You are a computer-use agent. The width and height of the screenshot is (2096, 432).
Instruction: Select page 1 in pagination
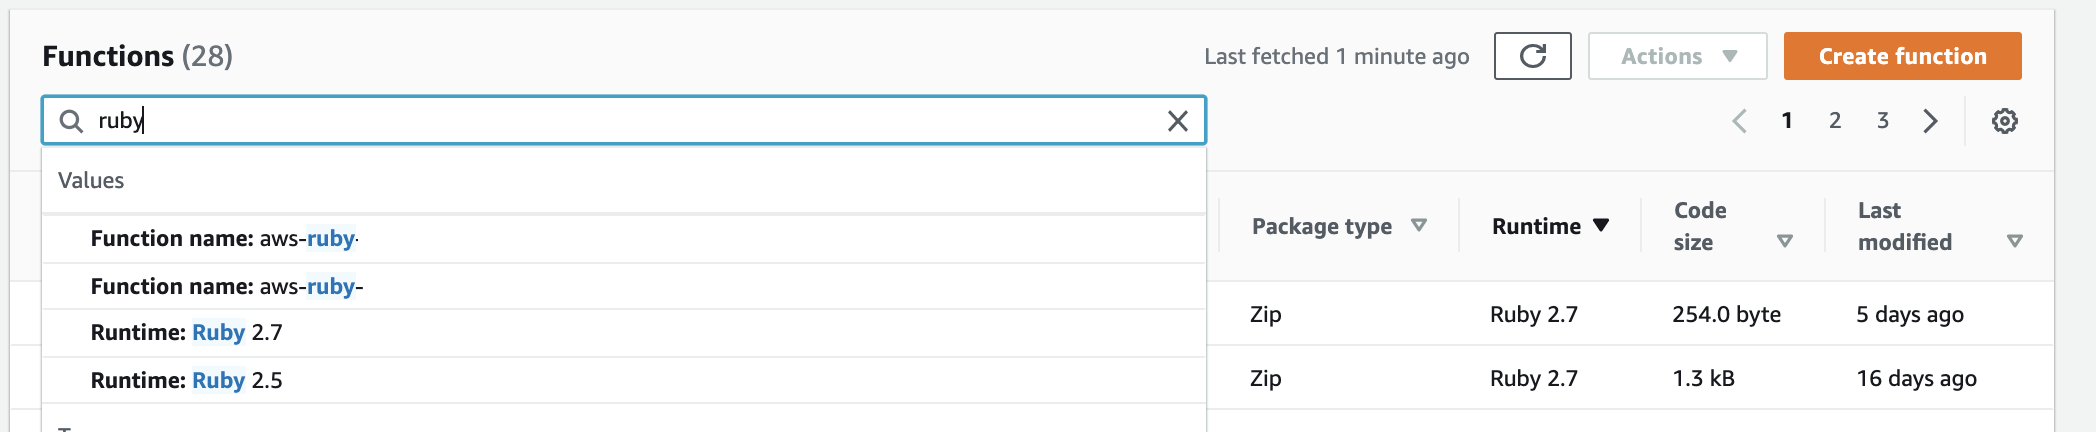1787,121
